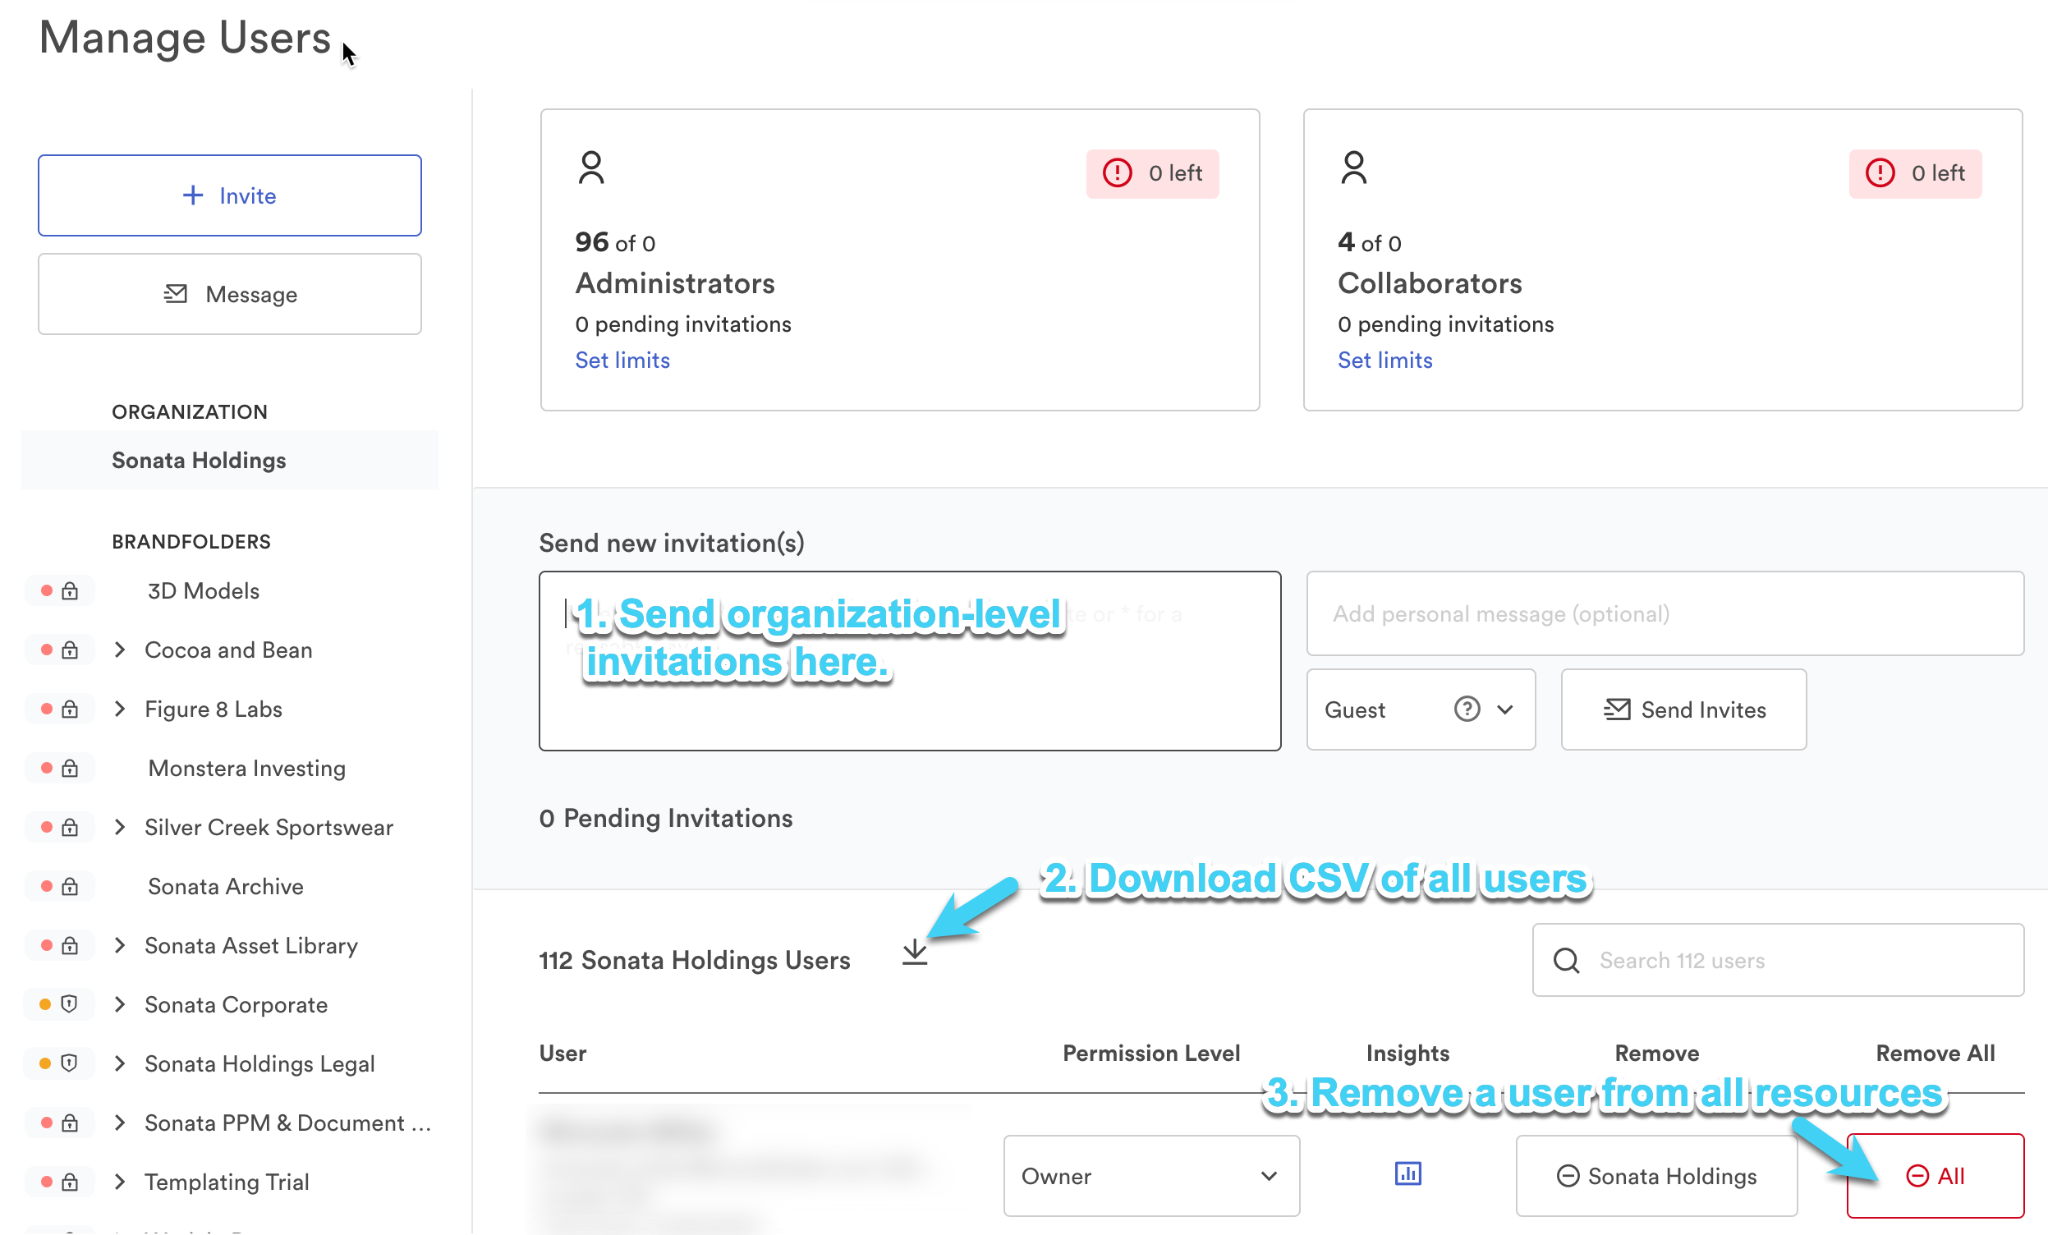Click Administrators 0 left warning badge
Image resolution: width=2048 pixels, height=1235 pixels.
tap(1152, 173)
